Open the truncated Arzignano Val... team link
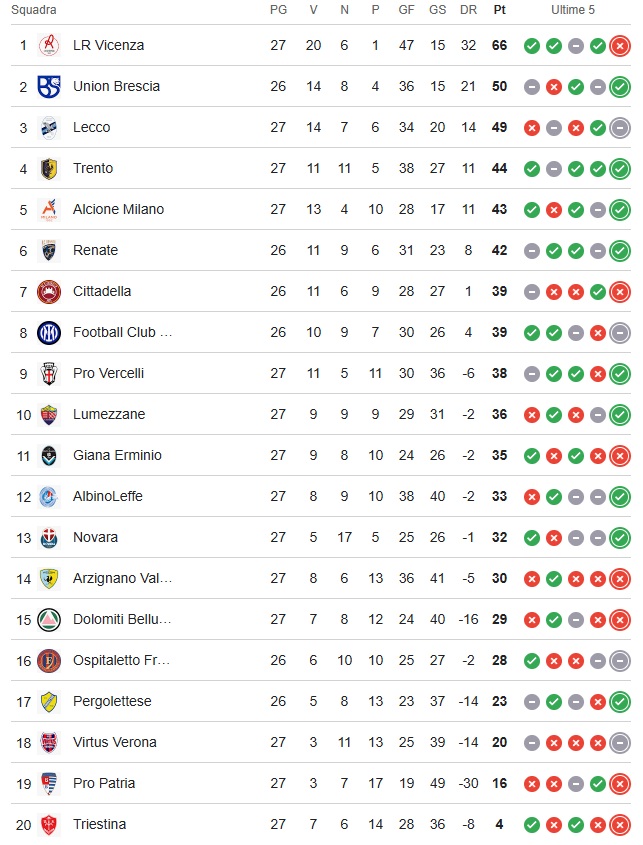643x845 pixels. (x=122, y=578)
